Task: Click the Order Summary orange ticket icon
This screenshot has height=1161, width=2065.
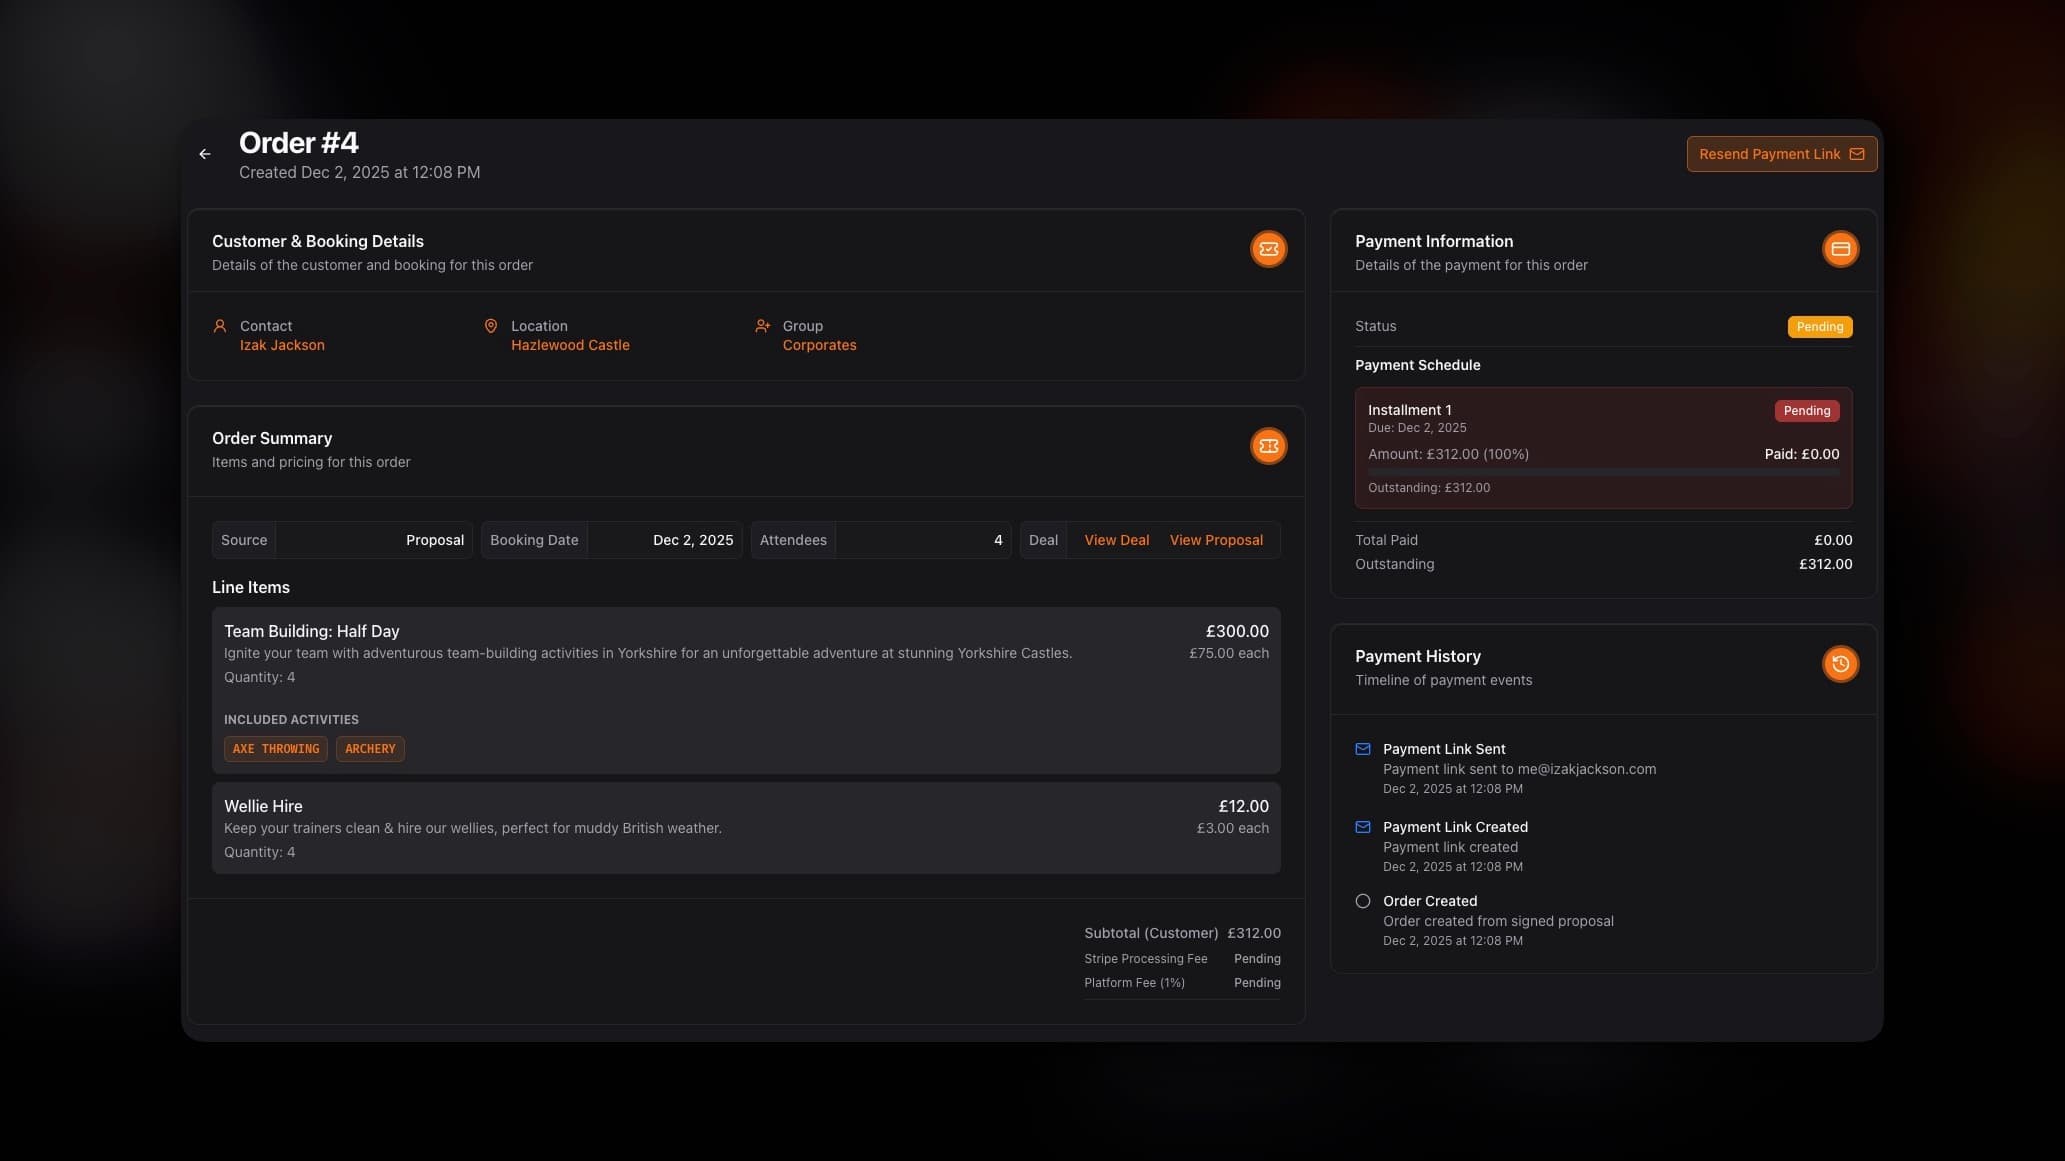Action: pos(1268,446)
